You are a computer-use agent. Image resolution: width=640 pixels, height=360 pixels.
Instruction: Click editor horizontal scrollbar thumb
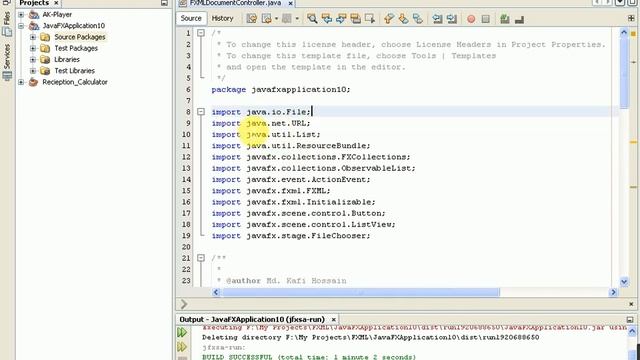(x=361, y=292)
